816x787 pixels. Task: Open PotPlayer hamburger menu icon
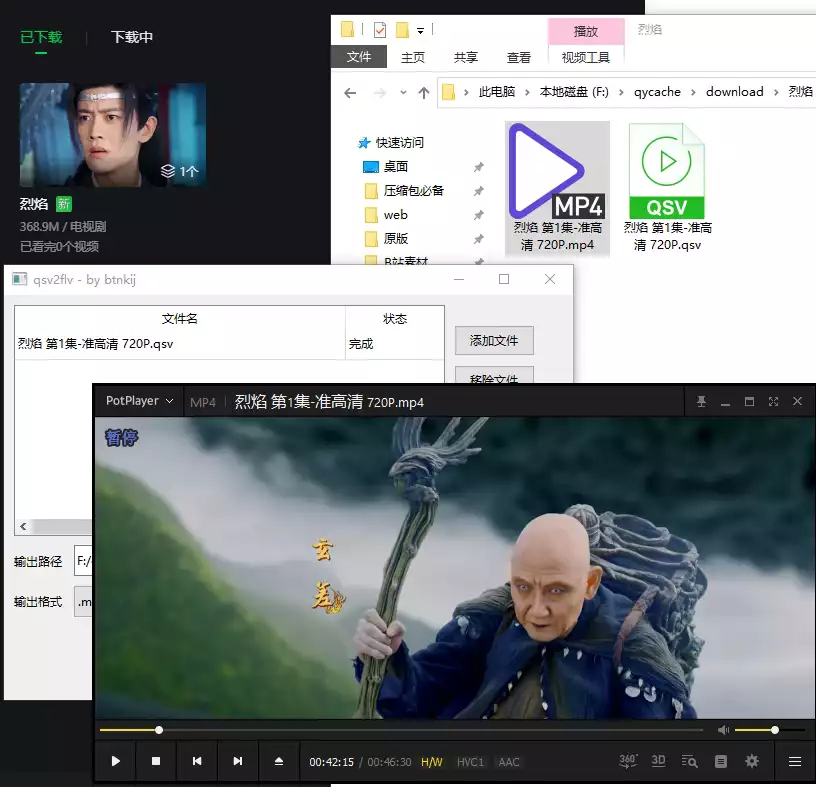[795, 761]
